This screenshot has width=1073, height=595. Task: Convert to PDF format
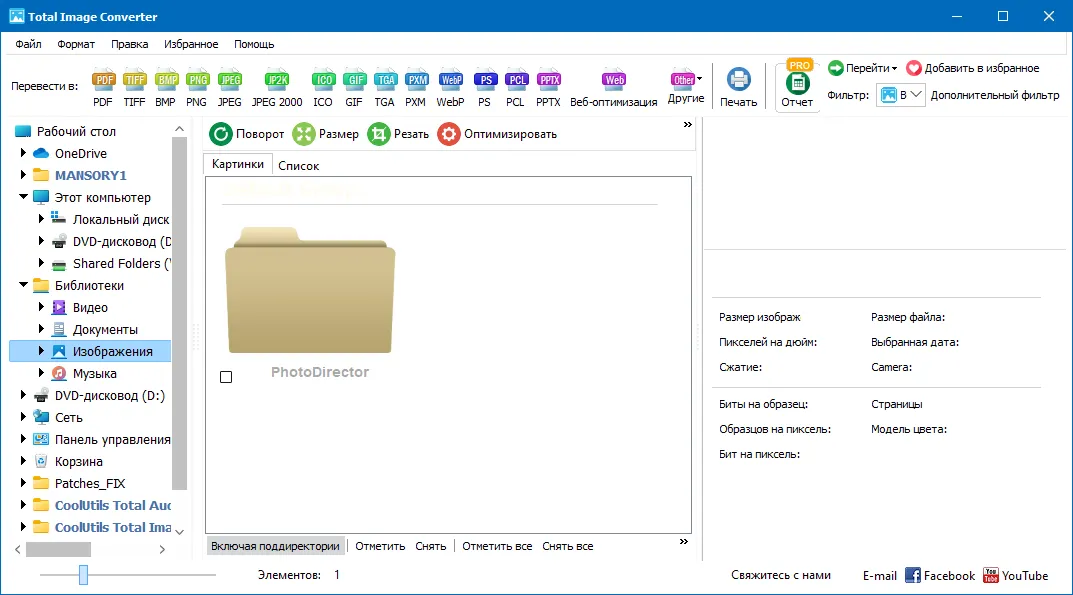coord(103,88)
